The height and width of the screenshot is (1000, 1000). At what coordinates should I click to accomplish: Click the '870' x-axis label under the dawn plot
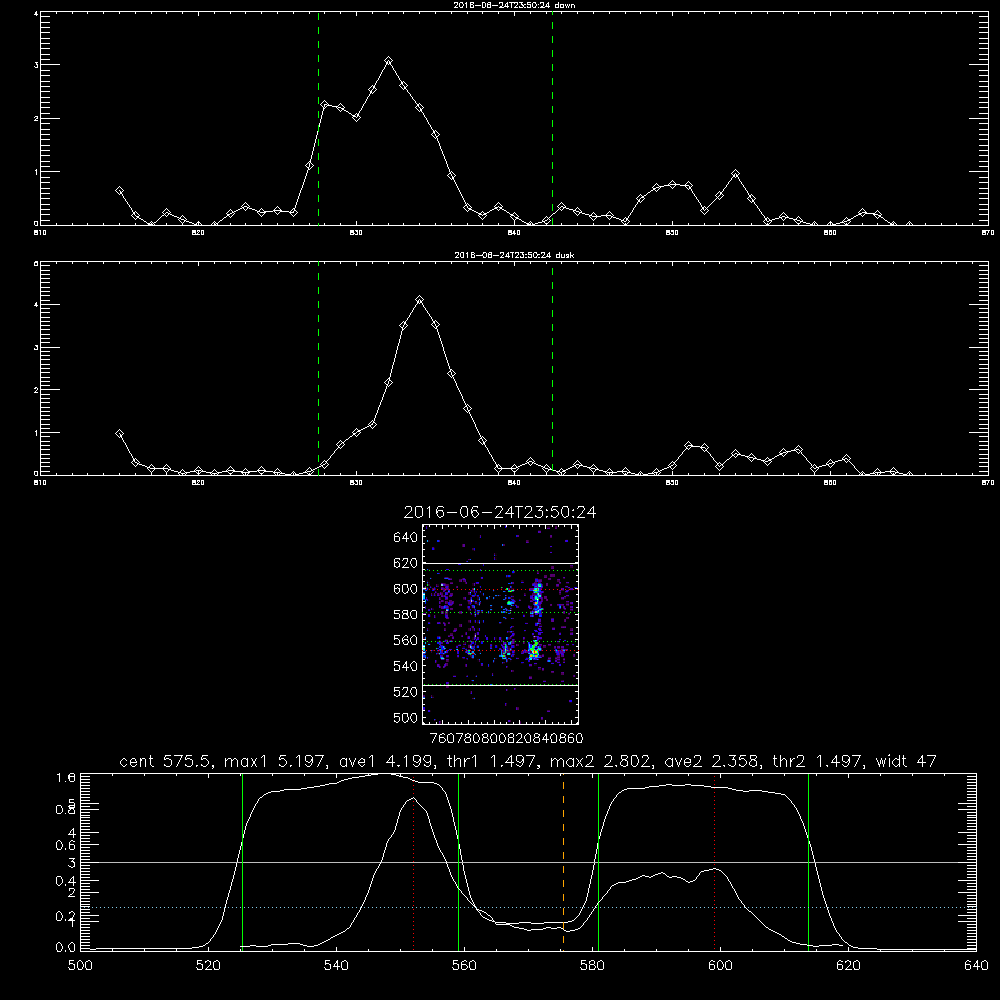click(987, 233)
